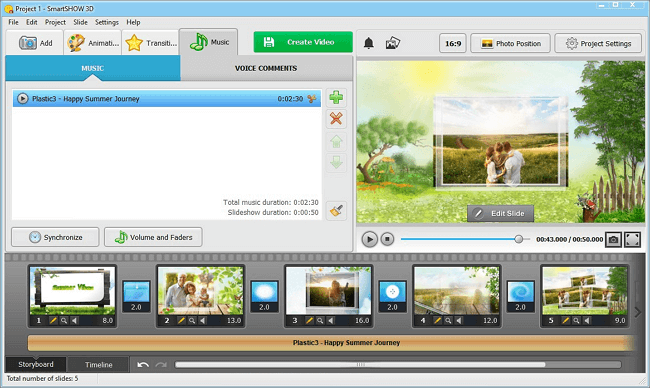Open transition between slides 1 and 2
650x388 pixels.
[136, 296]
